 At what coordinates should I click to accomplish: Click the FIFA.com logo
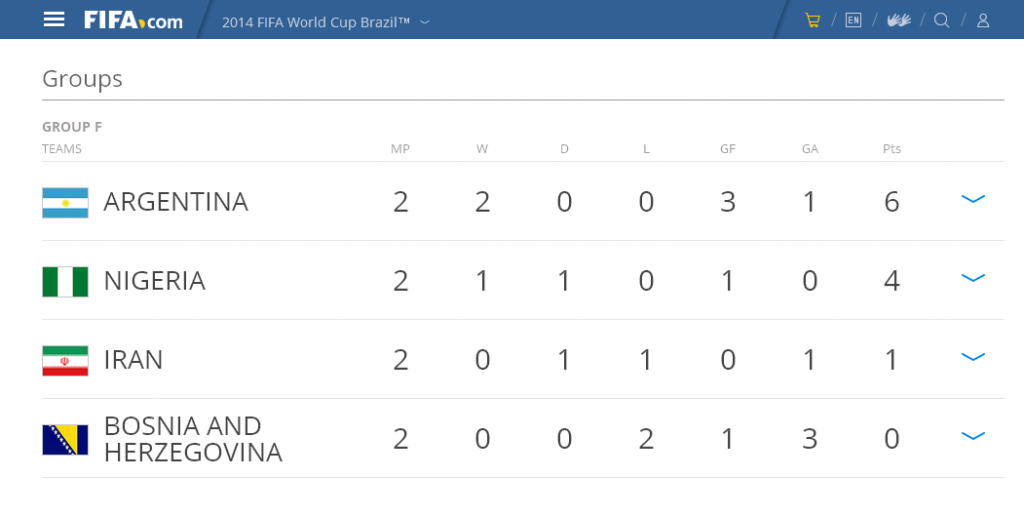click(x=133, y=20)
